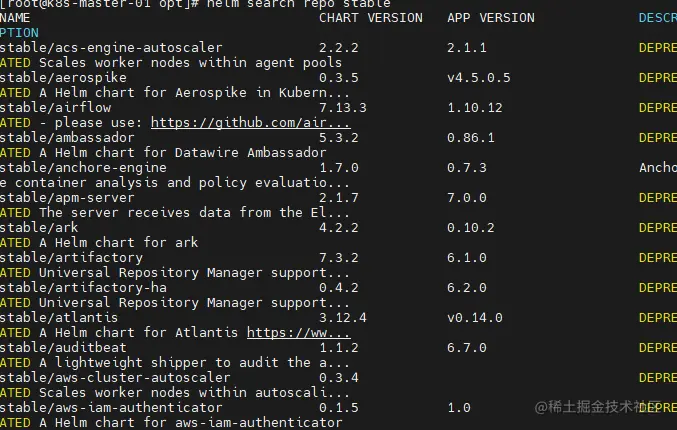The height and width of the screenshot is (430, 677).
Task: Click chart version 0.3.5 of aerospike
Action: pos(338,78)
